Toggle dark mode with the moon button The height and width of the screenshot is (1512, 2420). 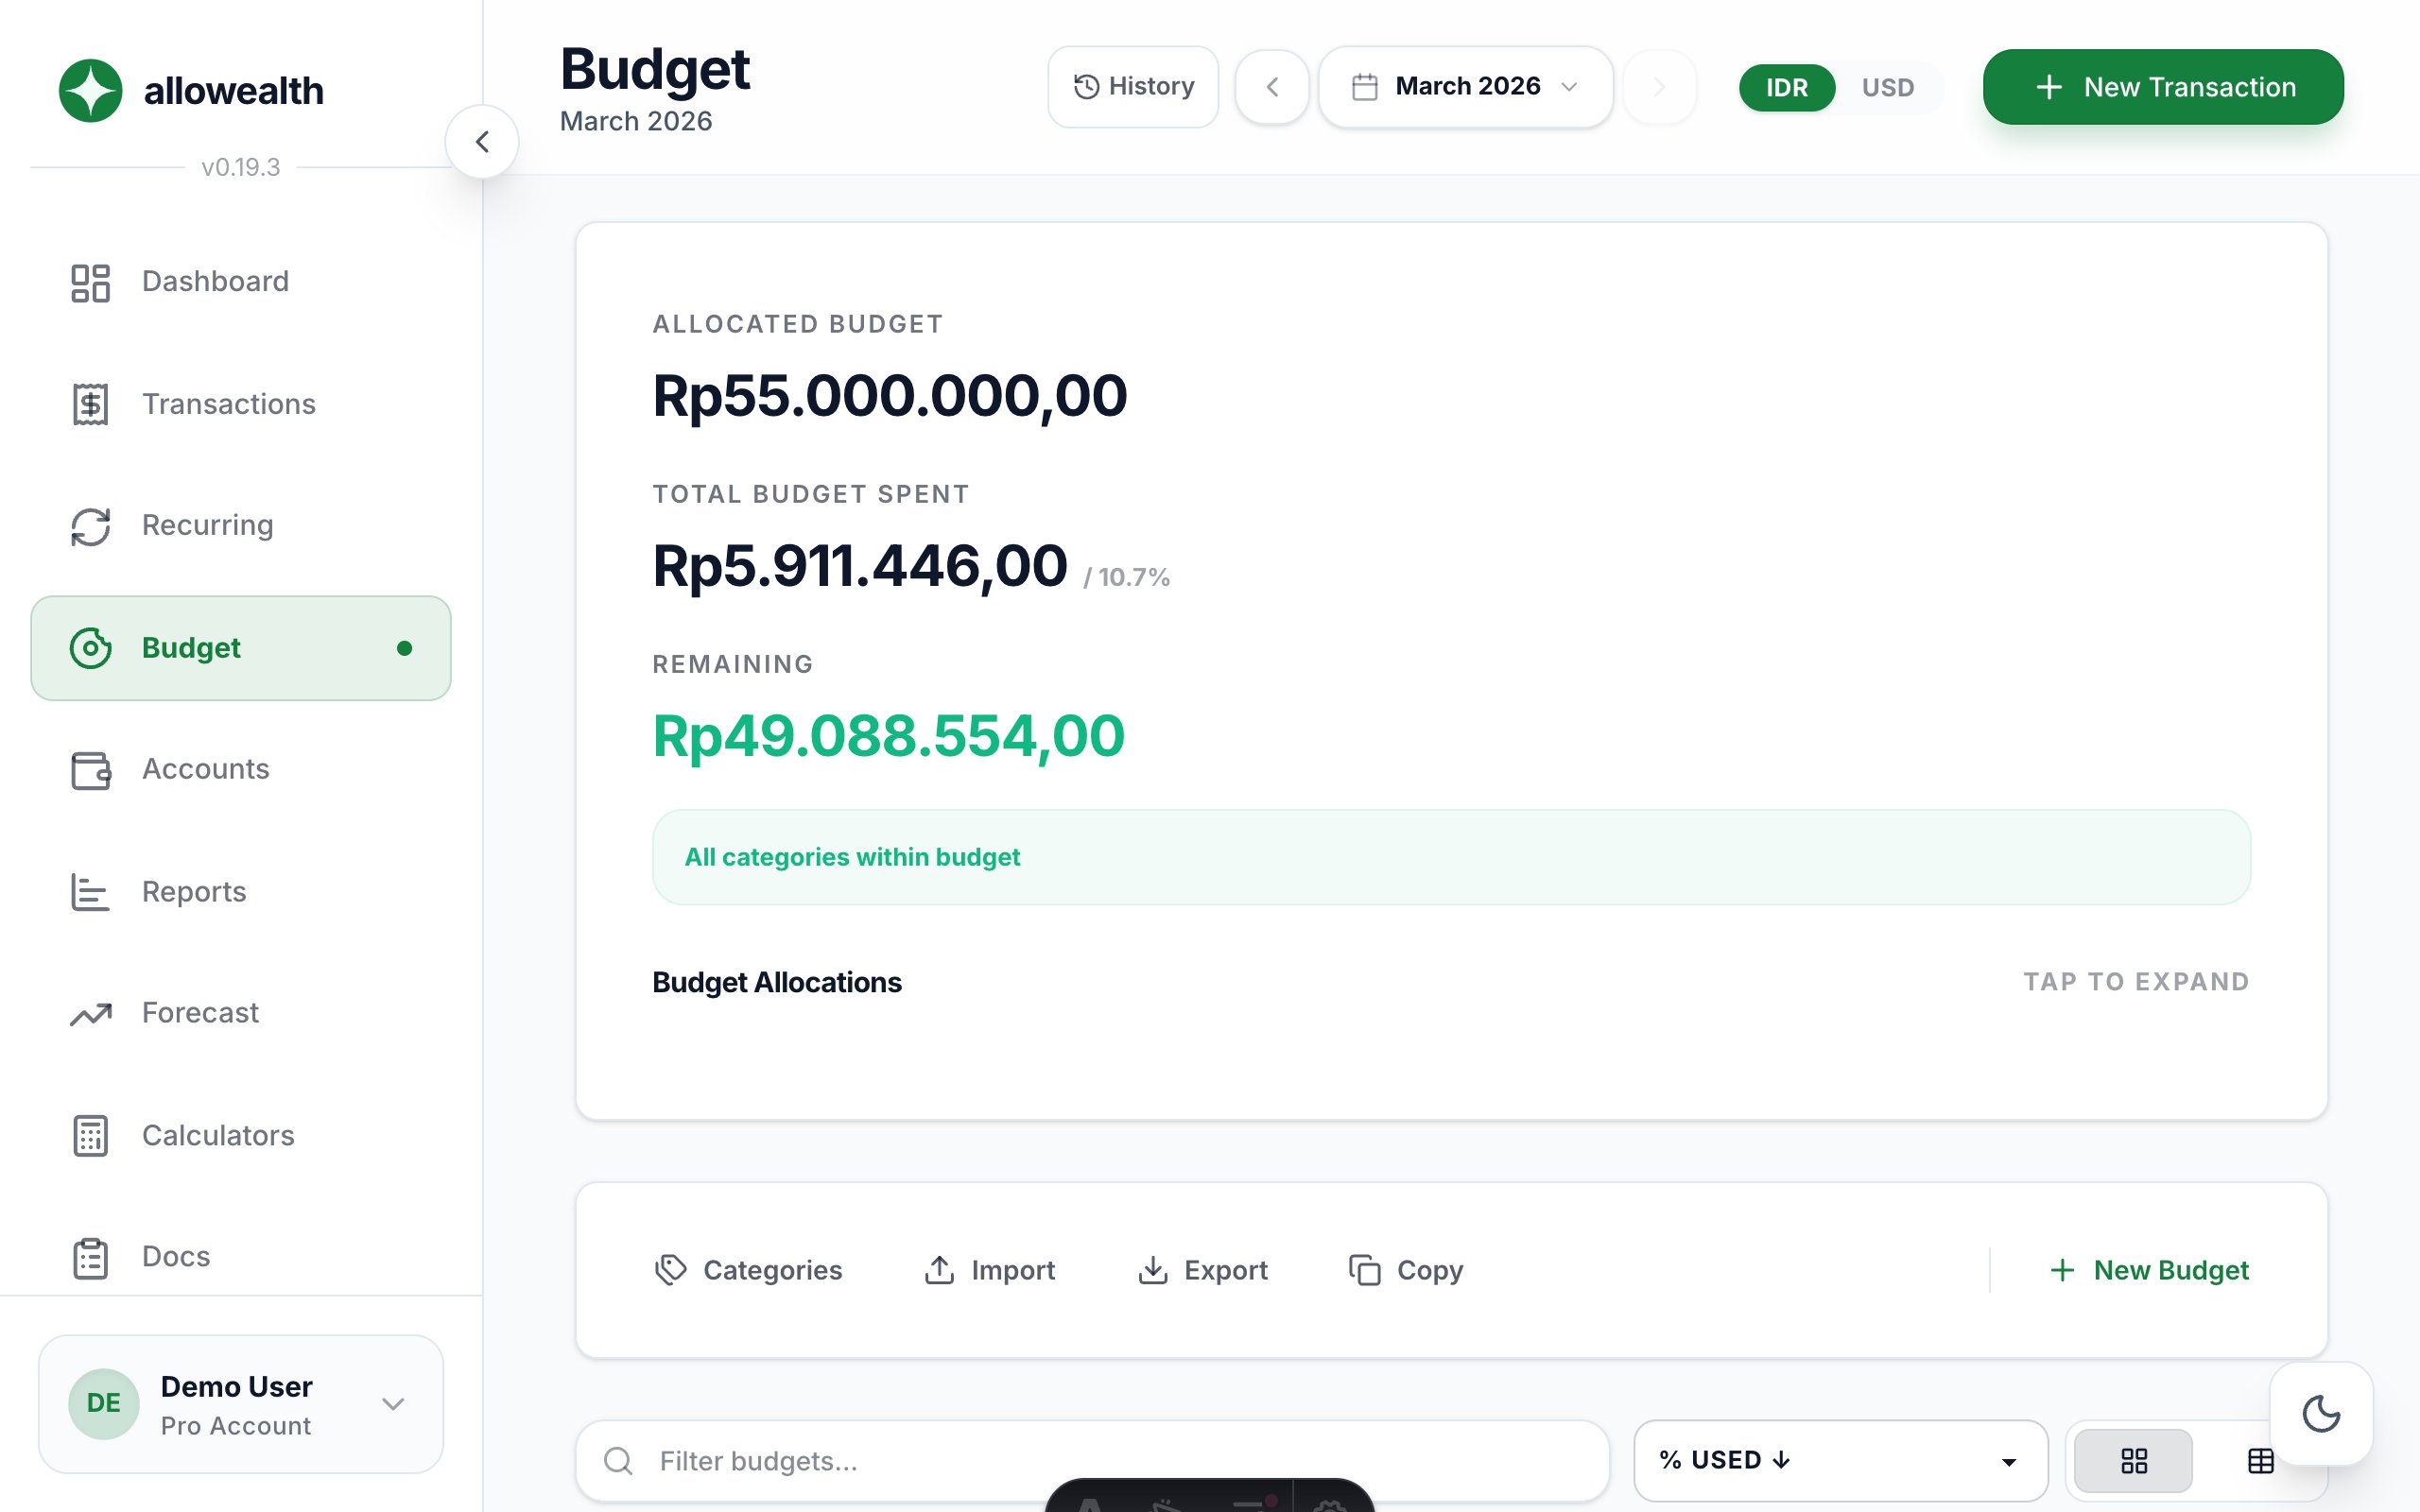tap(2324, 1414)
